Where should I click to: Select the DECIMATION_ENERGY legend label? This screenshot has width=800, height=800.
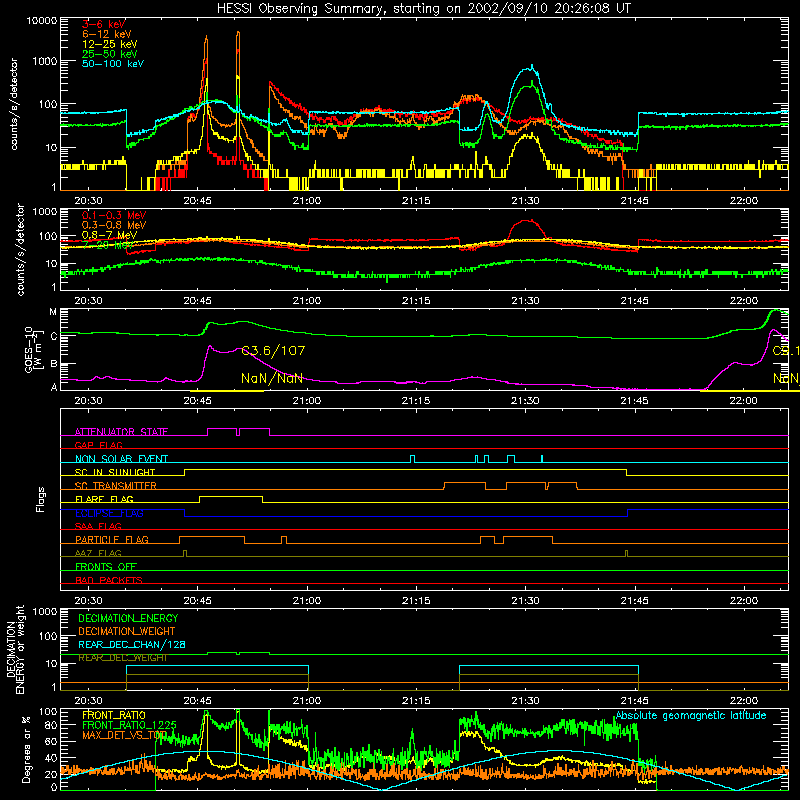pyautogui.click(x=128, y=618)
